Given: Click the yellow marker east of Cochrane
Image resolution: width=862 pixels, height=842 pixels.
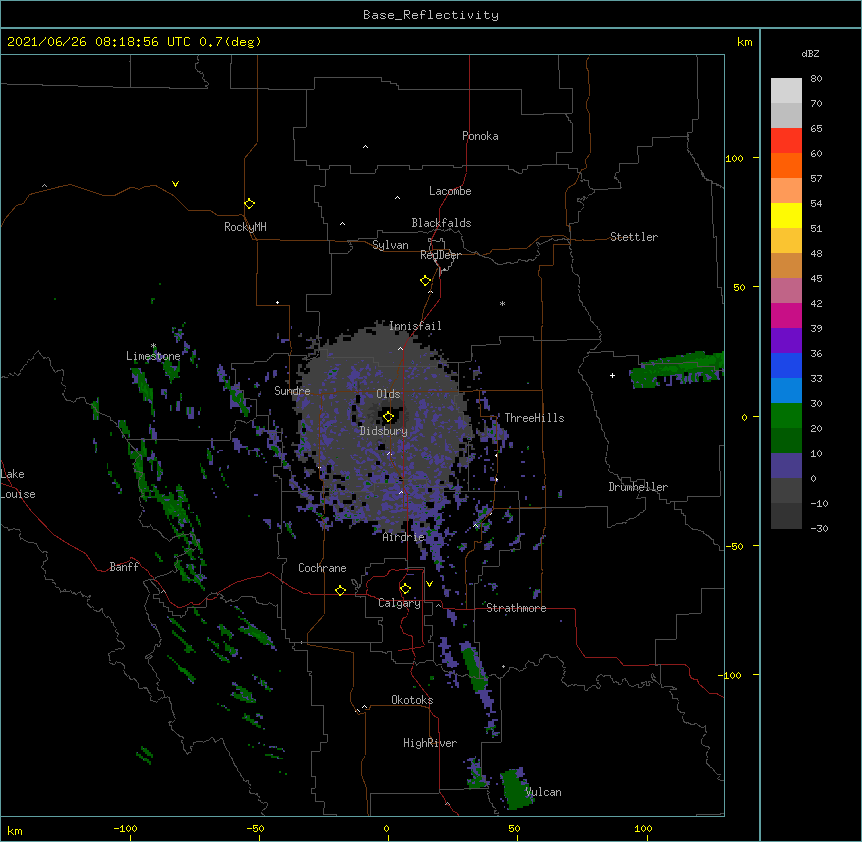Looking at the screenshot, I should (x=340, y=590).
